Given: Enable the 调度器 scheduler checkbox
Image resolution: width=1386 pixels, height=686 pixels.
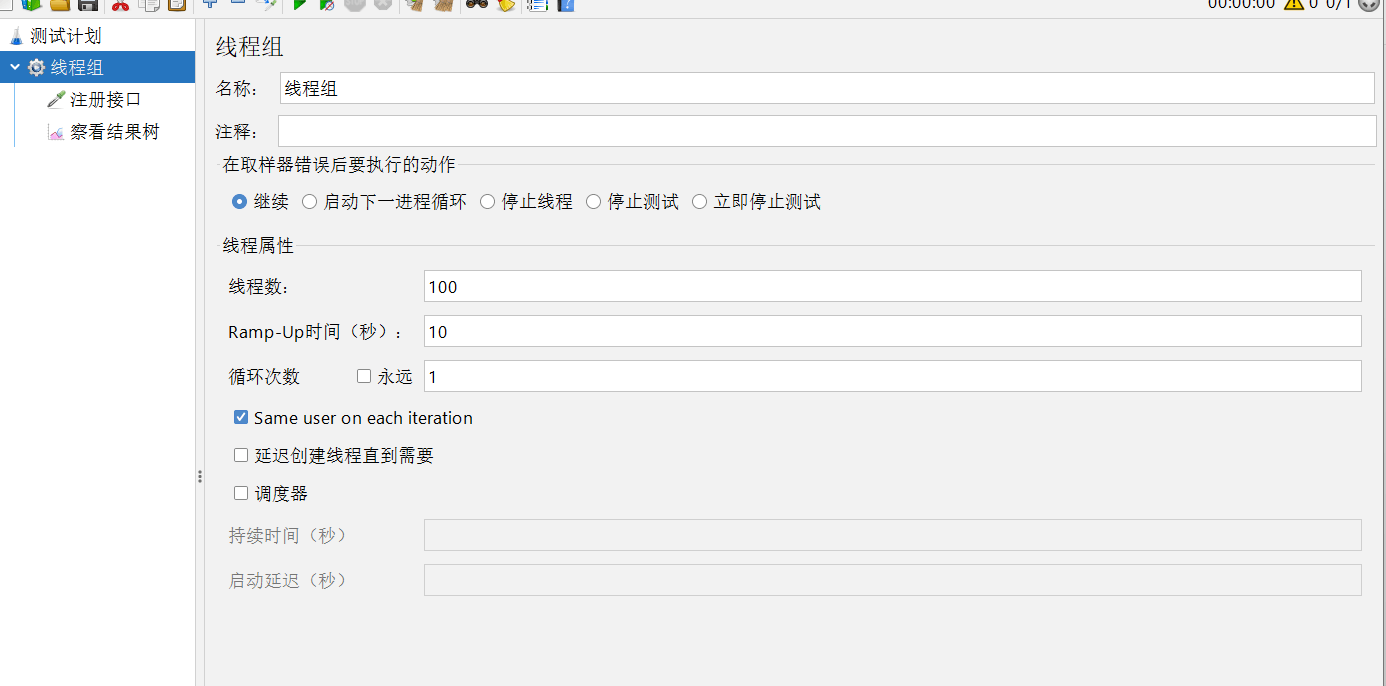Looking at the screenshot, I should click(241, 493).
